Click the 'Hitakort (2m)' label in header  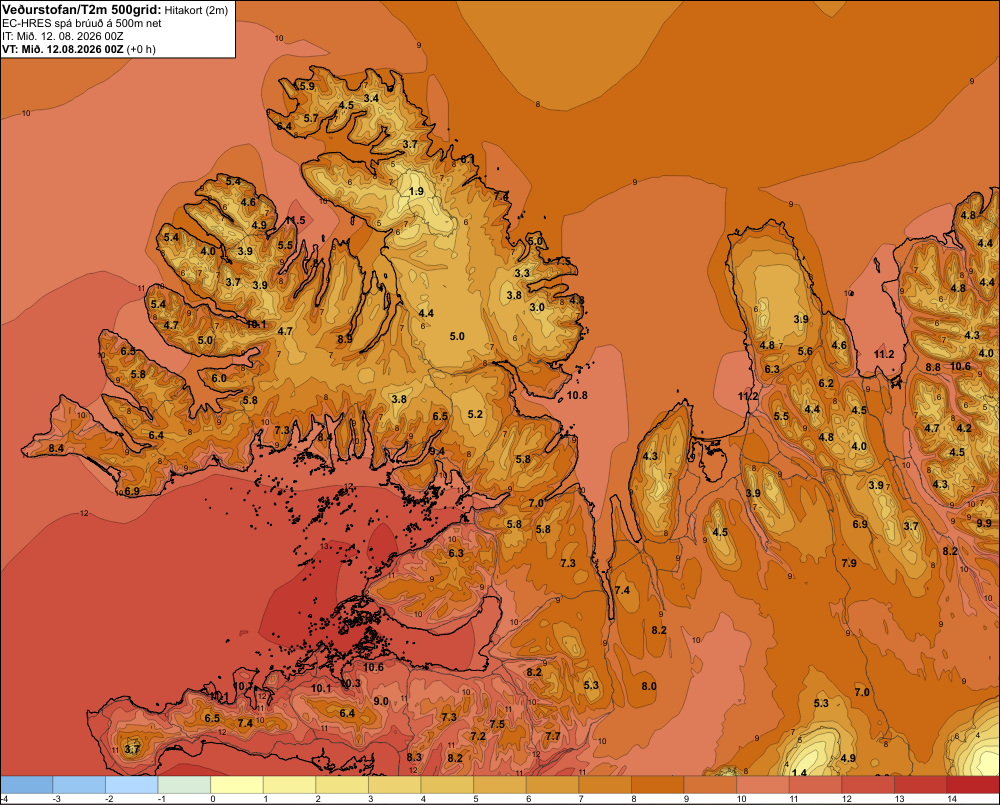point(196,10)
